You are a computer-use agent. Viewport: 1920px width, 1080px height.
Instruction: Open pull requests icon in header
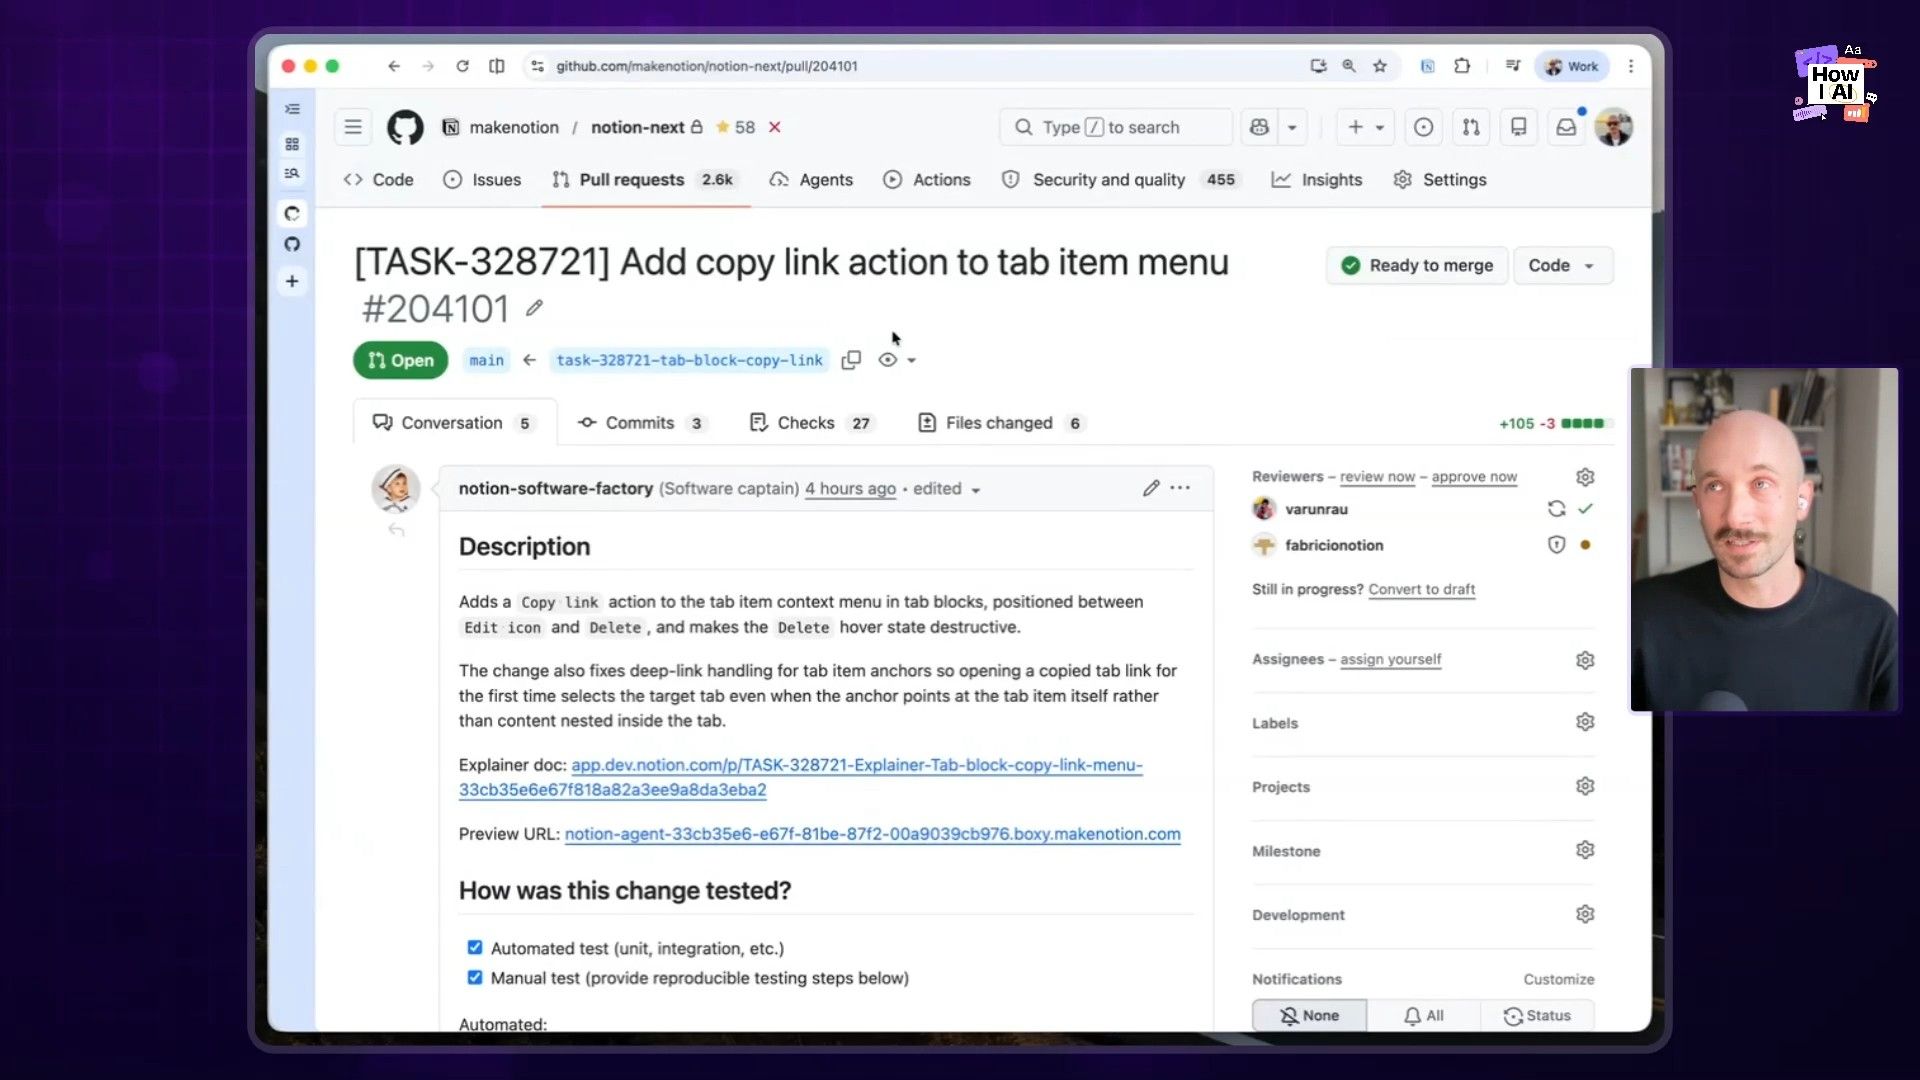1471,127
